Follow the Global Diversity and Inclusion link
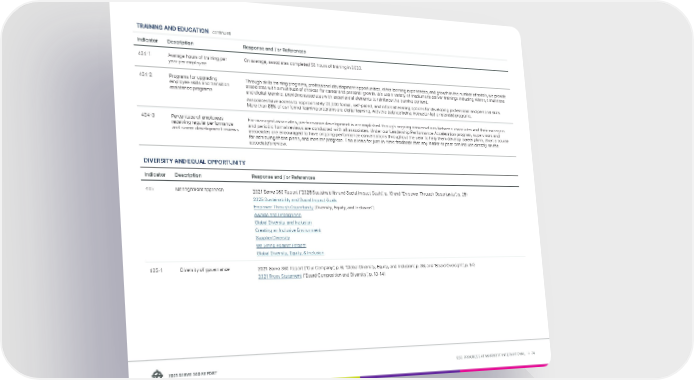694x380 pixels. 283,223
